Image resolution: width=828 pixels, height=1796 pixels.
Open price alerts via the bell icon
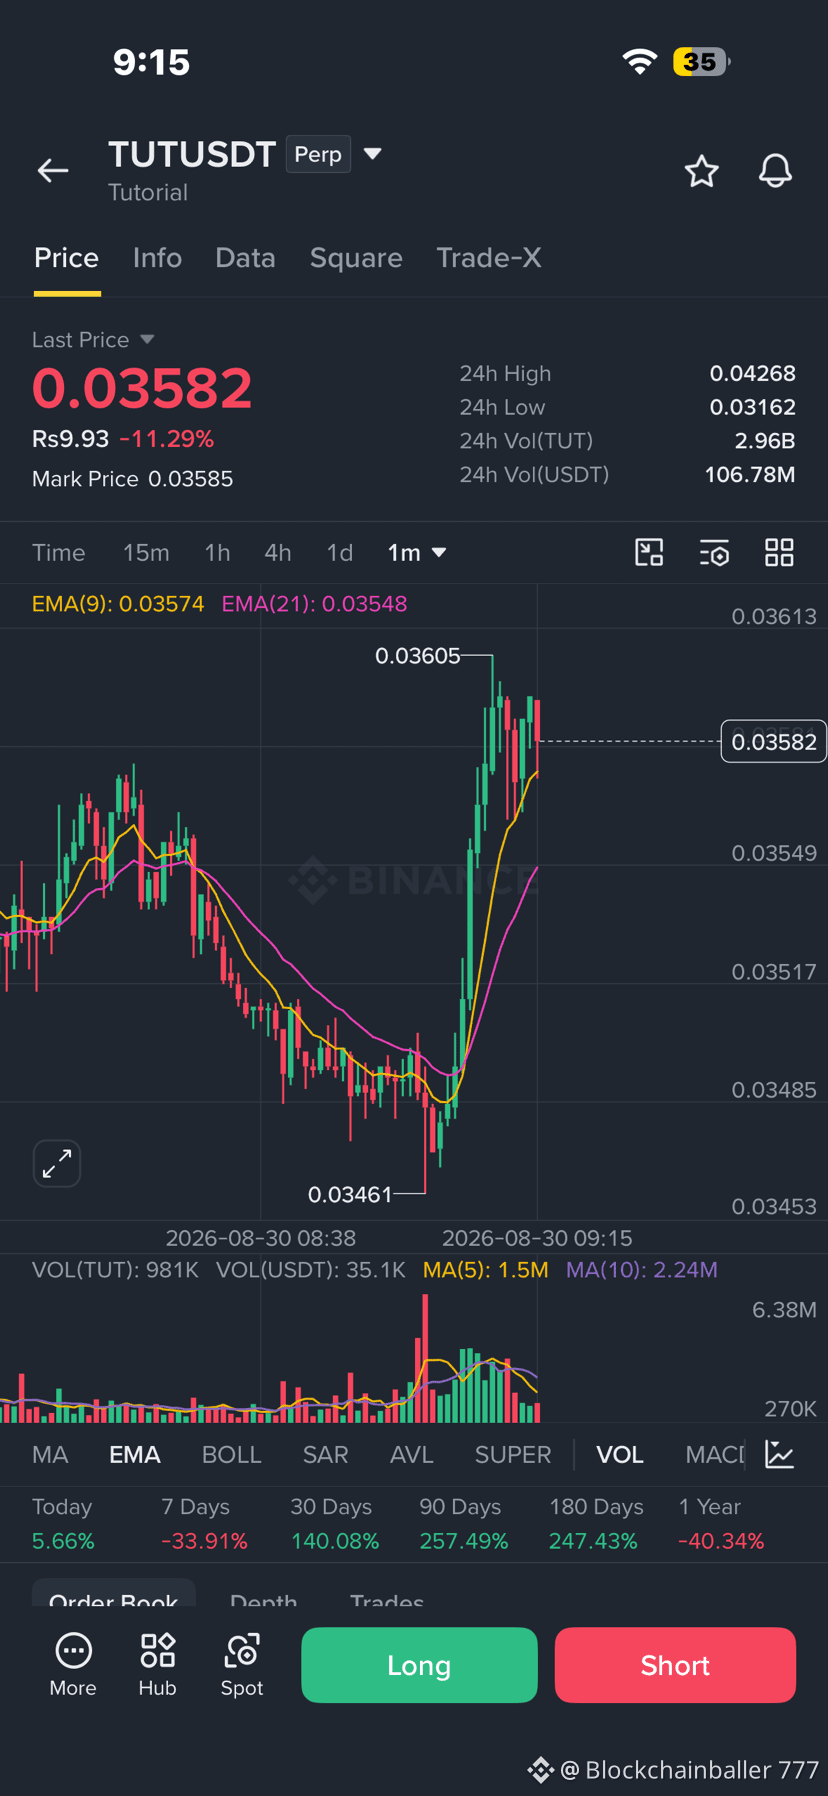[x=775, y=171]
